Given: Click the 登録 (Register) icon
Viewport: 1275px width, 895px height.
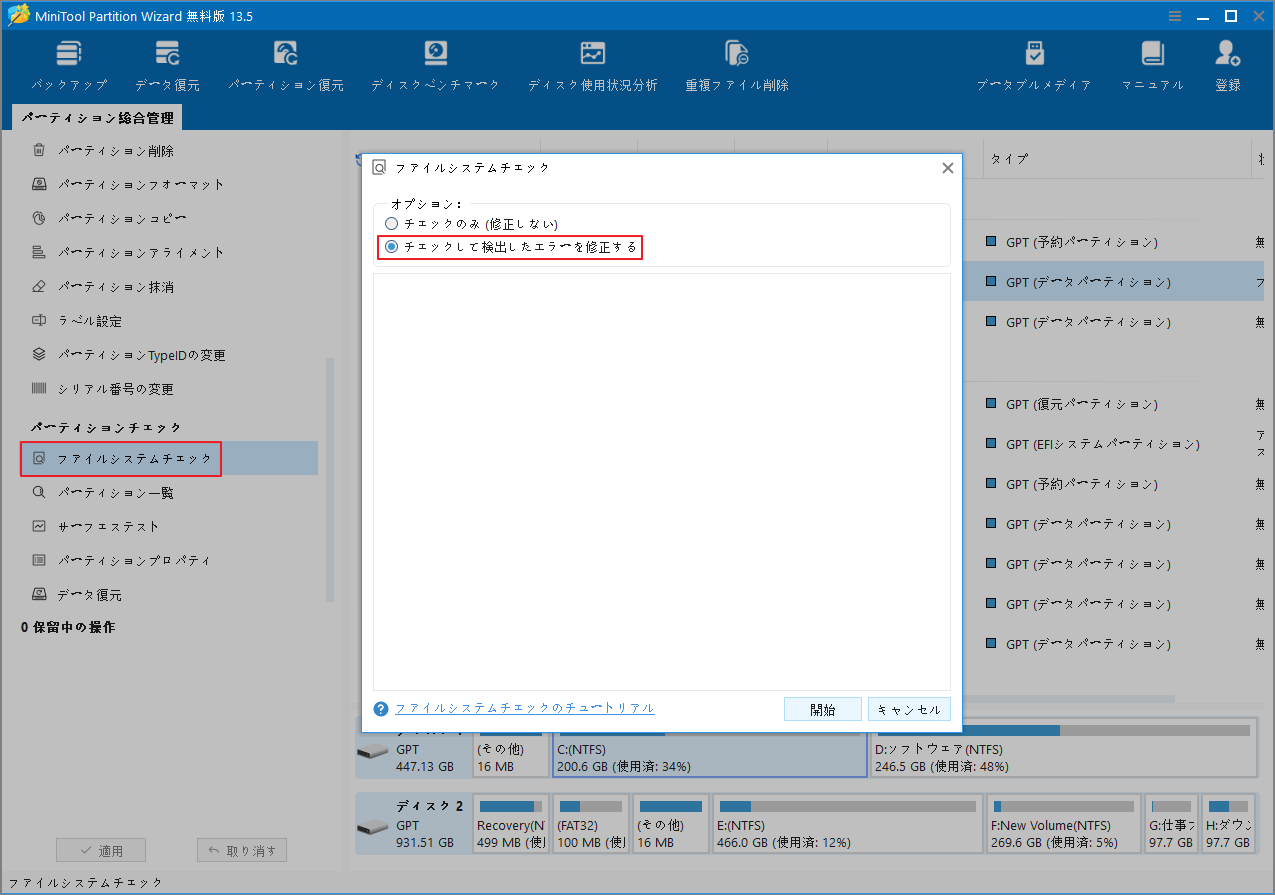Looking at the screenshot, I should click(1227, 62).
